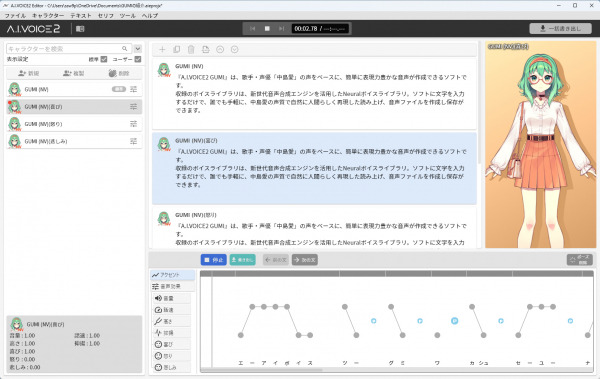Click the skip to end playback control
This screenshot has height=379, width=600.
coord(282,29)
